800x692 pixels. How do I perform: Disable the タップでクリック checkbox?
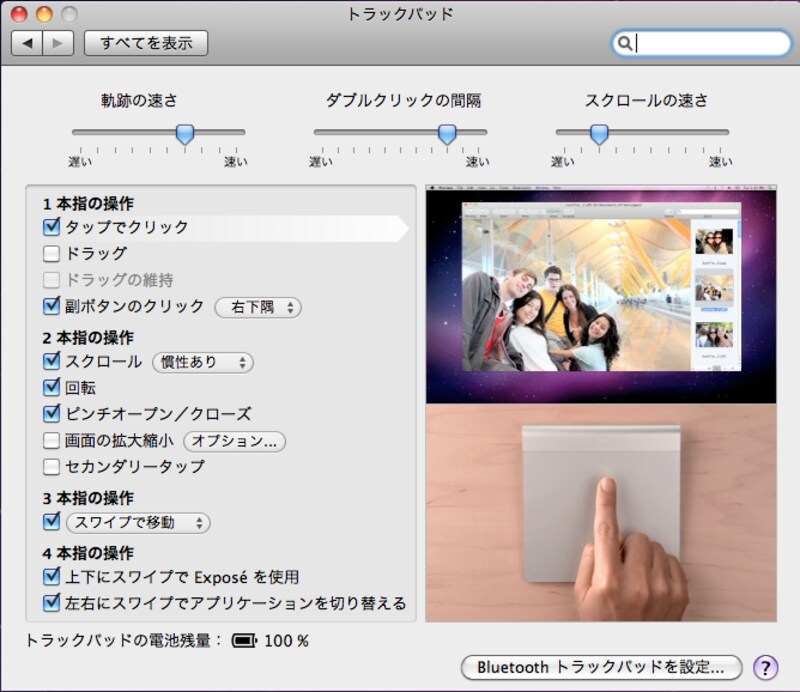51,225
